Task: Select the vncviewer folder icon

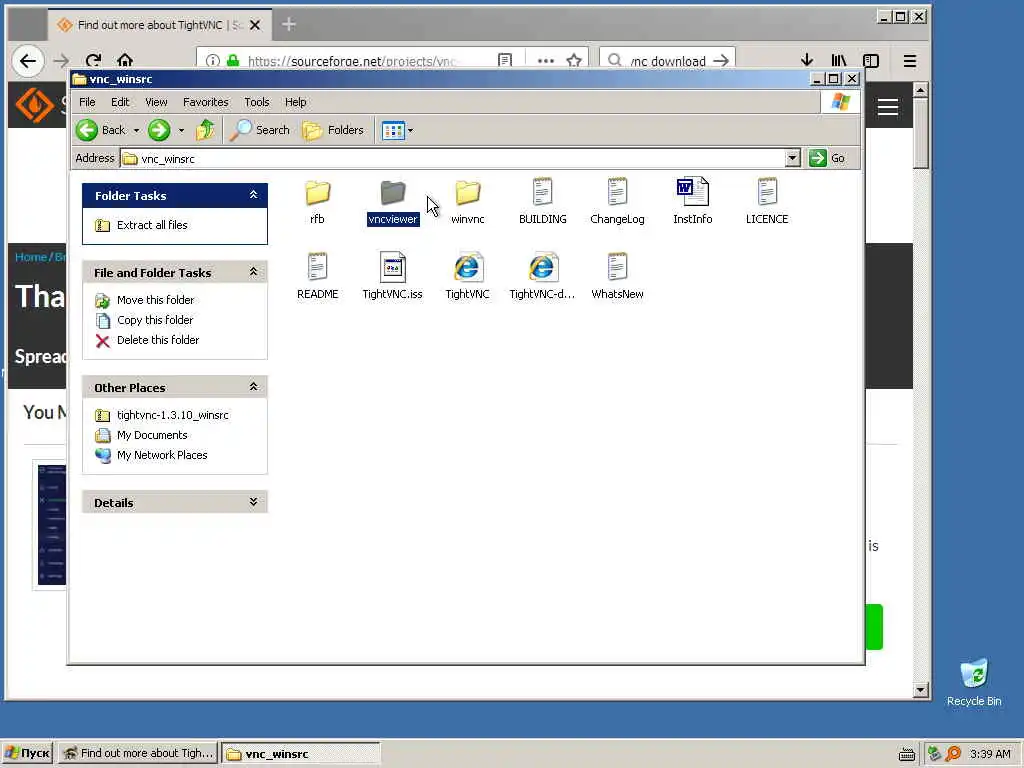Action: (x=392, y=193)
